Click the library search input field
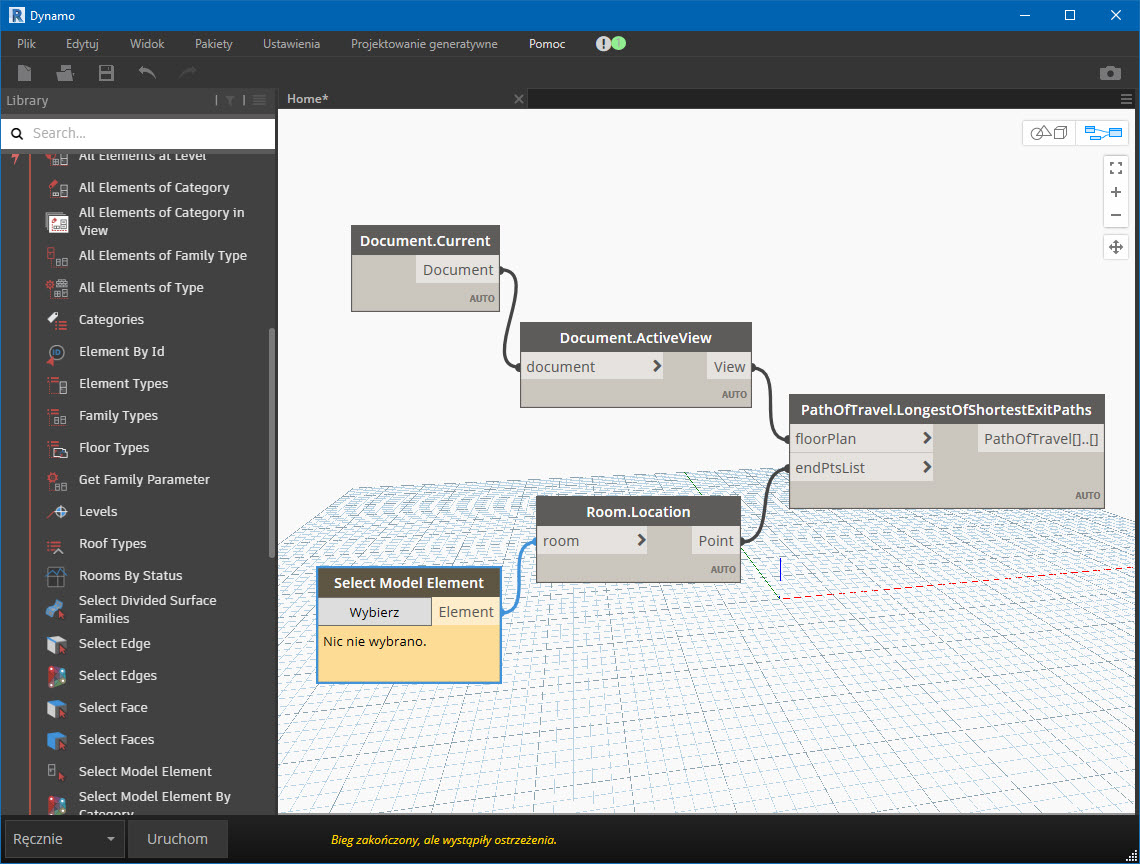This screenshot has height=864, width=1140. point(150,133)
